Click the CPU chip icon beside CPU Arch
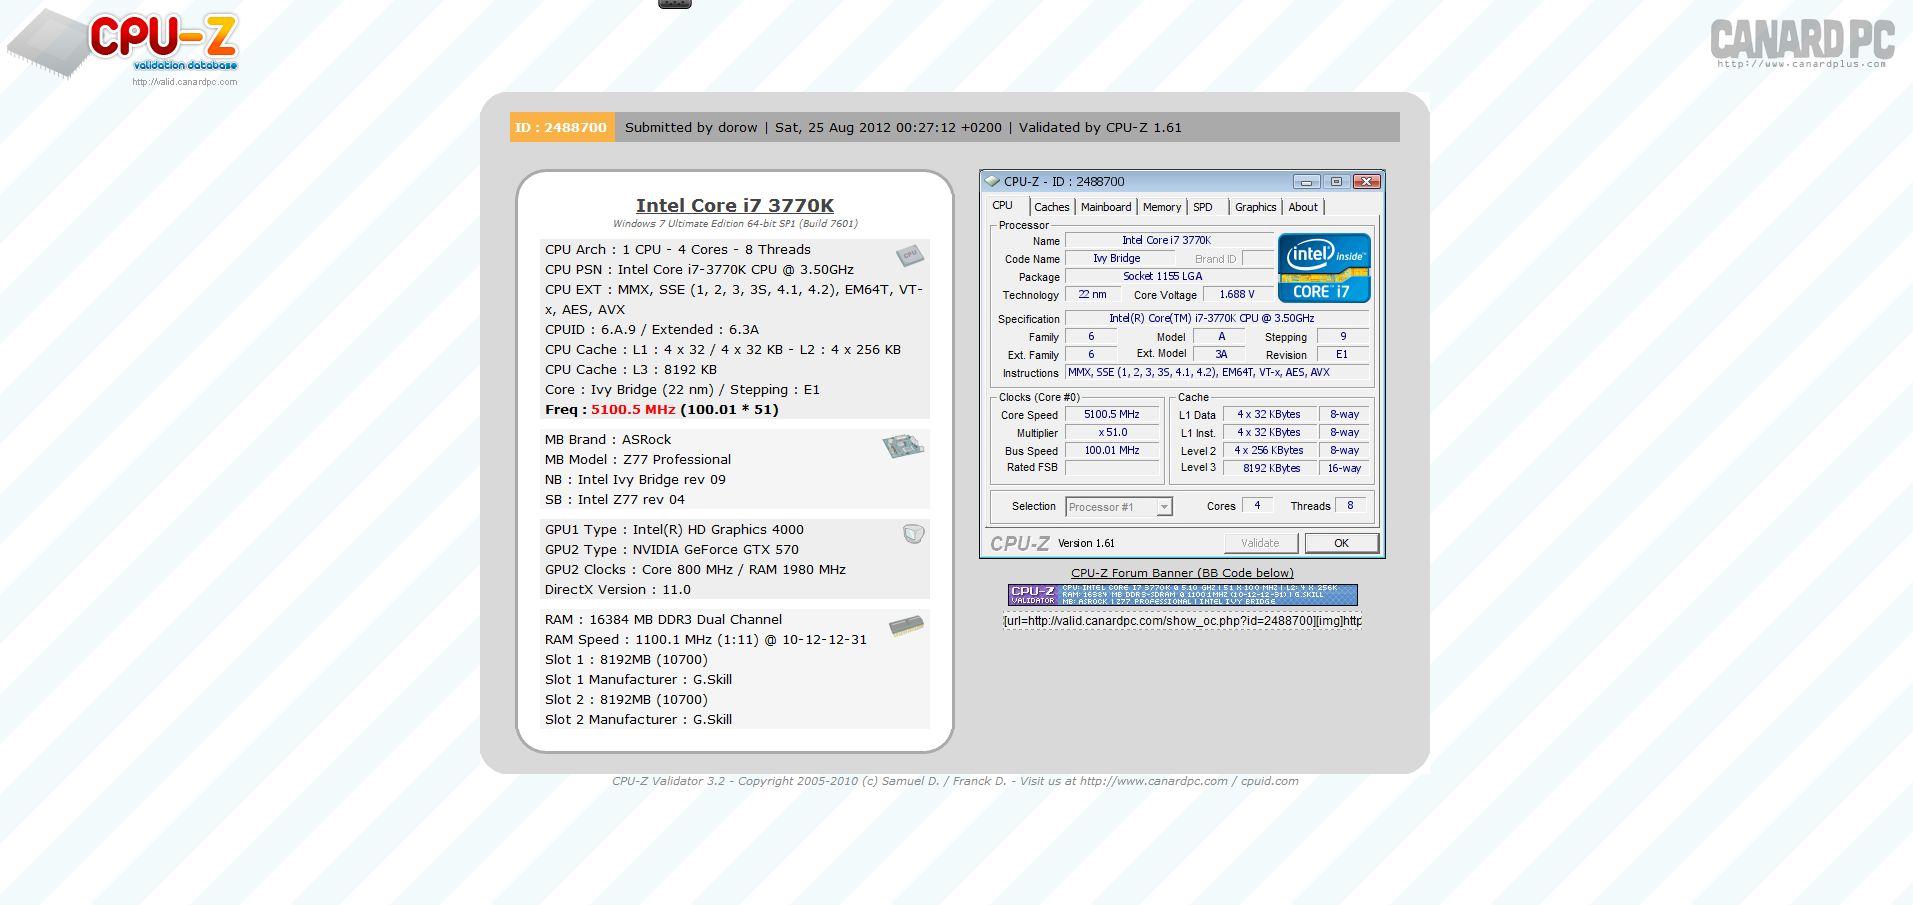 click(909, 255)
